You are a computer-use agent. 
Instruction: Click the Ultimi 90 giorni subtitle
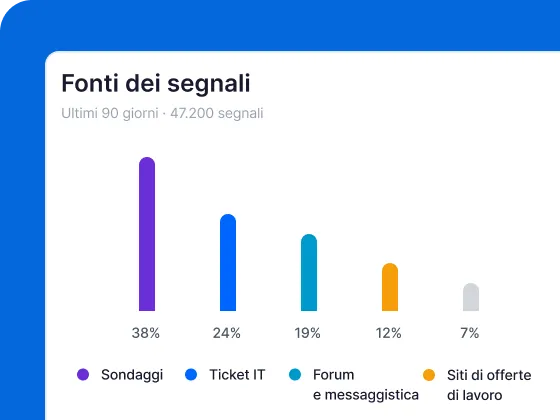click(110, 113)
